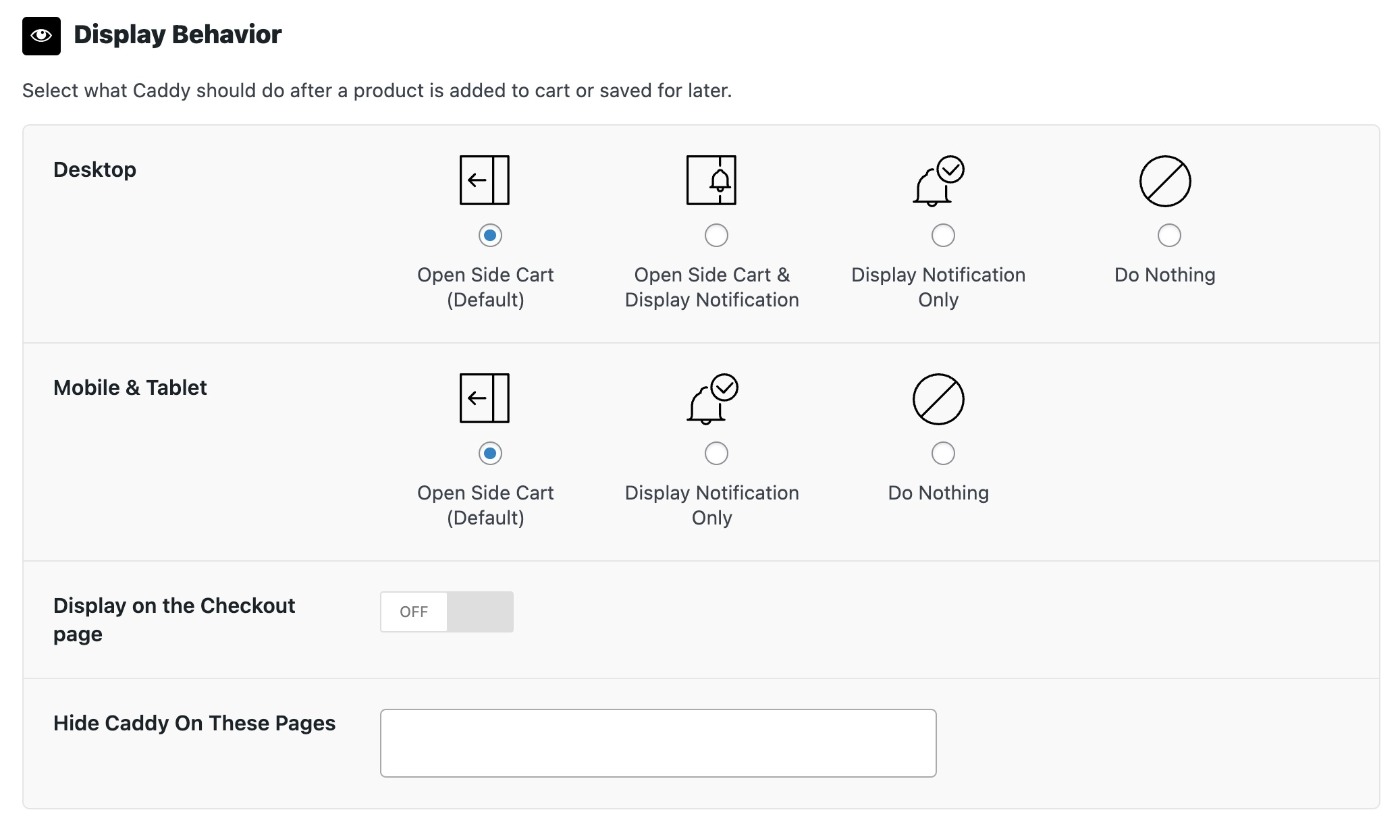The width and height of the screenshot is (1400, 830).
Task: Click the Mobile Display Notification Only label
Action: click(x=712, y=505)
